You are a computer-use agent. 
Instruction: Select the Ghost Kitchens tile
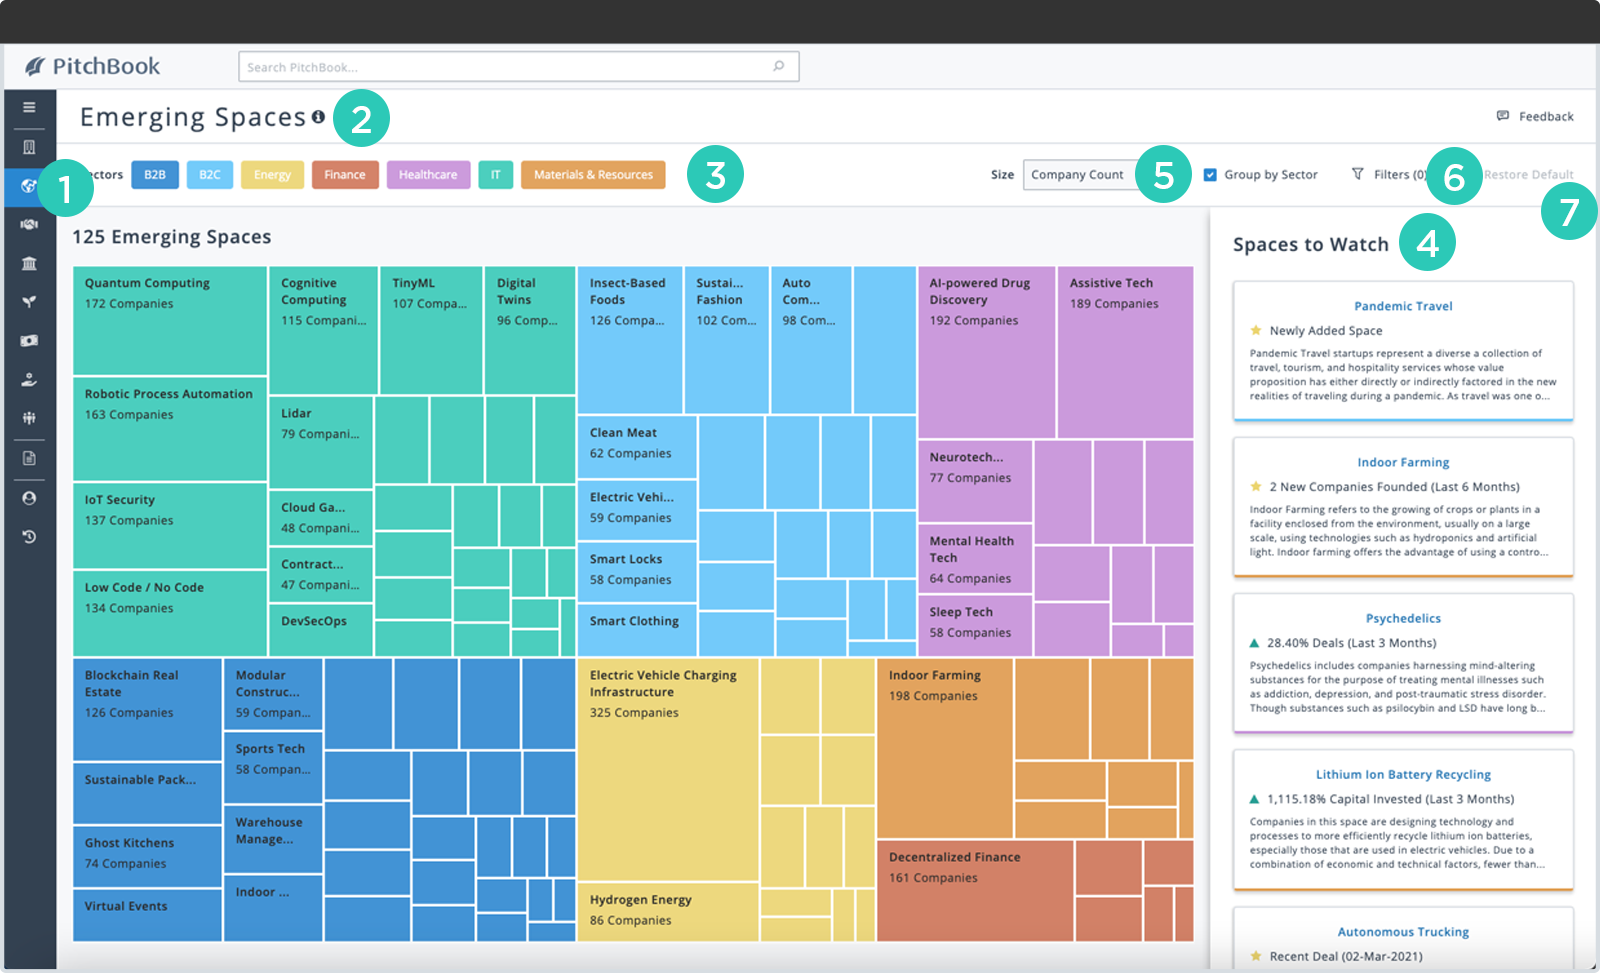(147, 856)
